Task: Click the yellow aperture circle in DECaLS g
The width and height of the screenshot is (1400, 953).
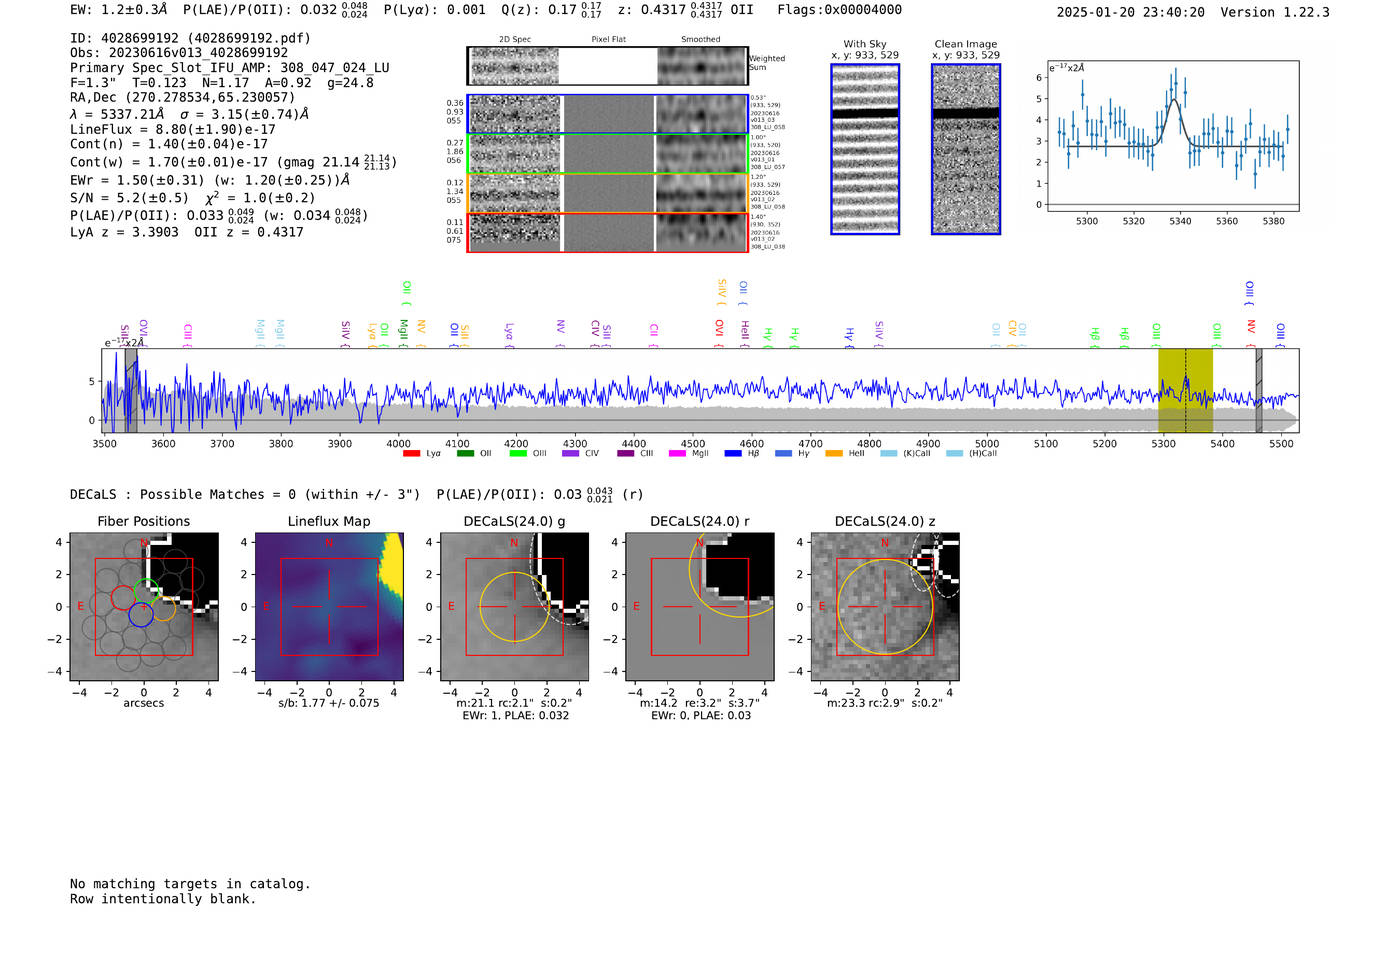Action: [x=514, y=607]
